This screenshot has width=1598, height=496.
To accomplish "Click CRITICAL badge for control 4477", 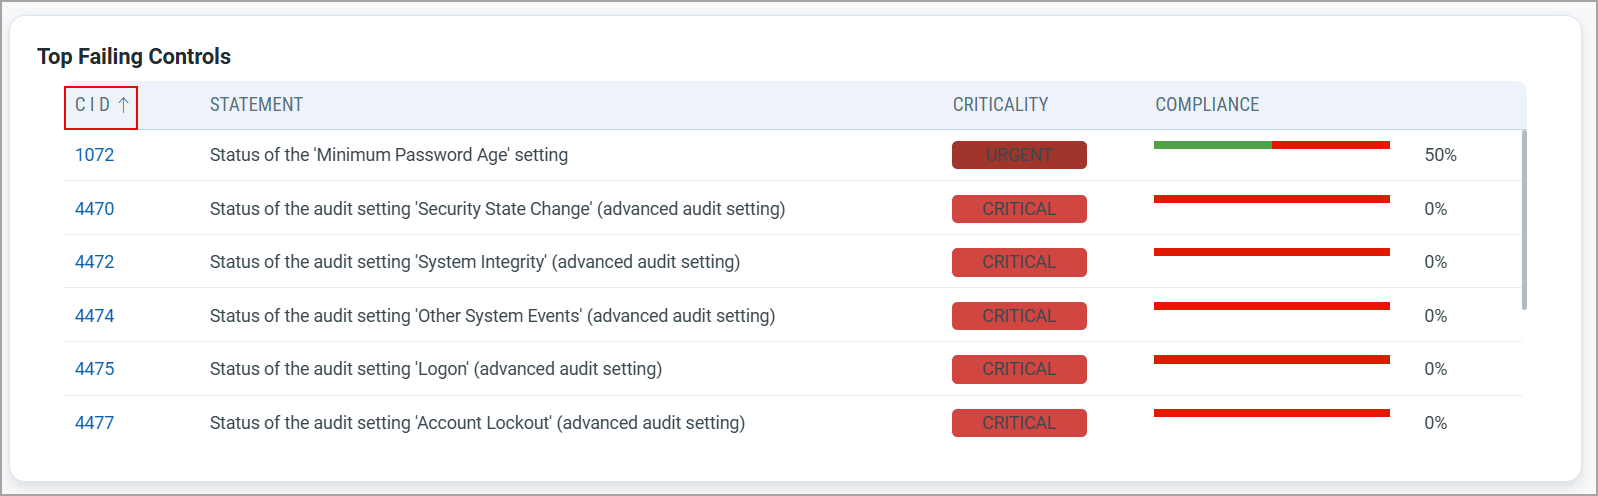I will [1019, 423].
